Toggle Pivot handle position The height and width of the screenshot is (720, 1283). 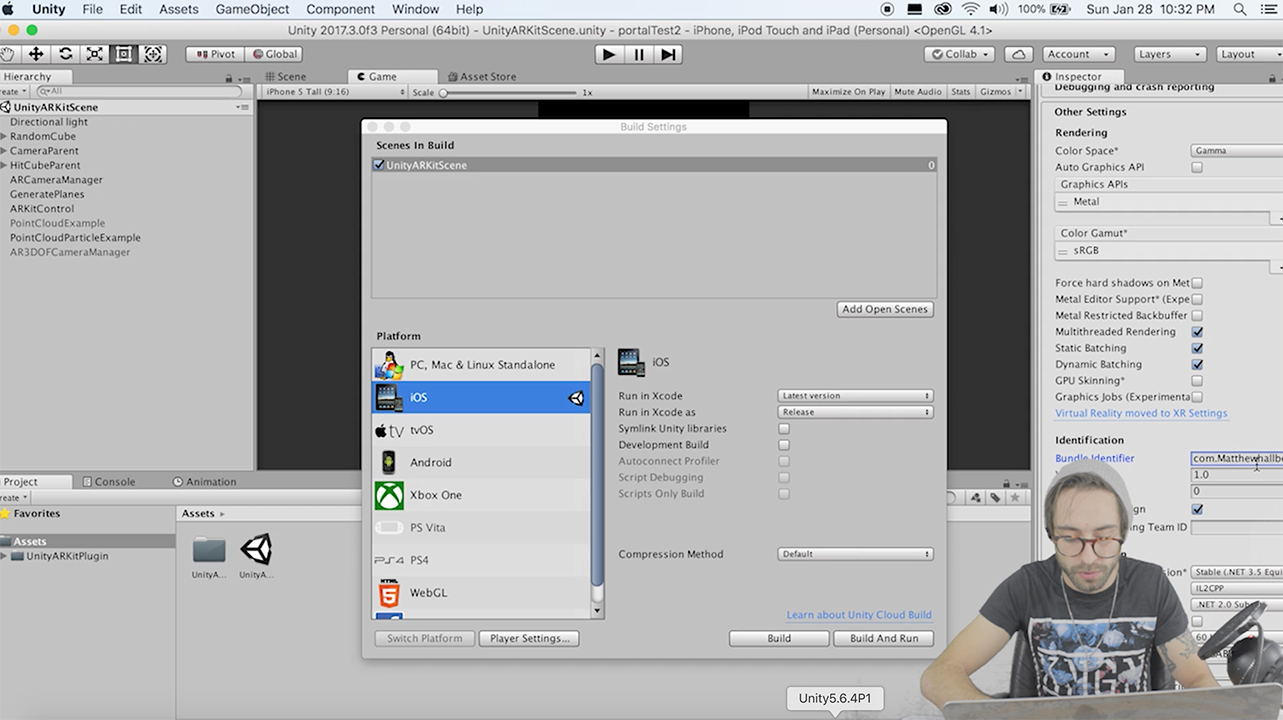214,54
